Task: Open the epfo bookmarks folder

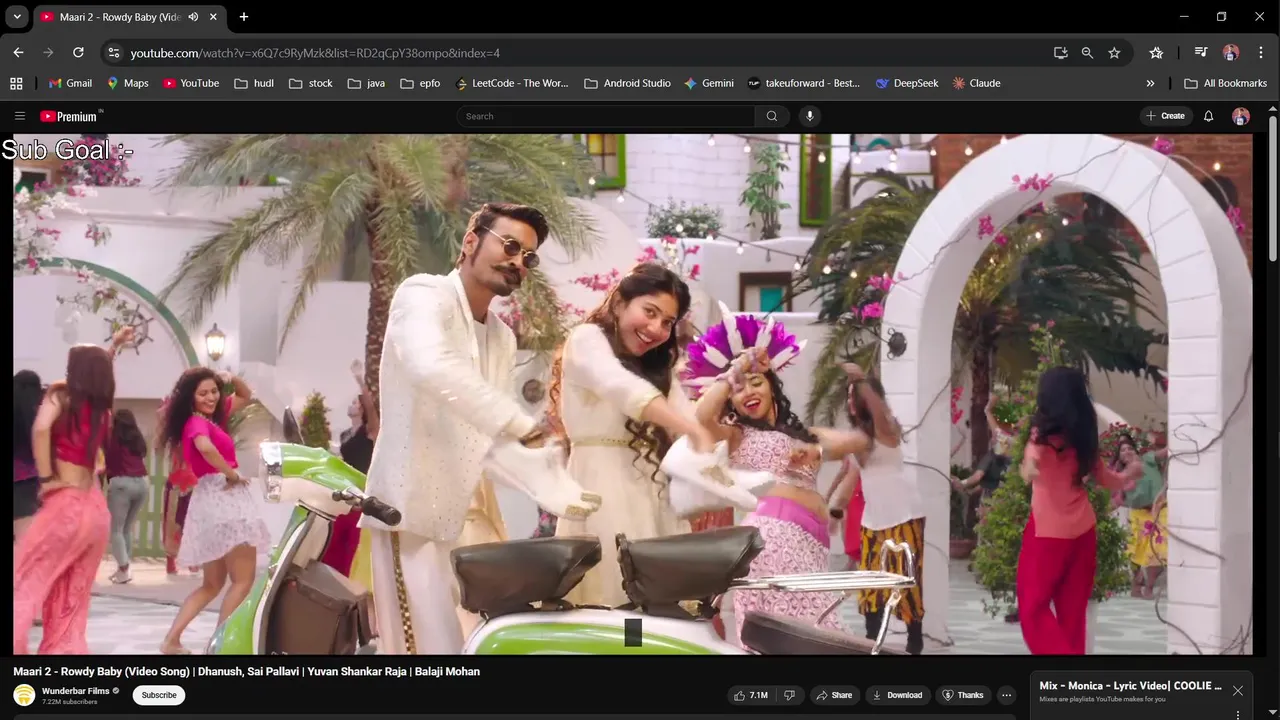Action: [x=420, y=83]
